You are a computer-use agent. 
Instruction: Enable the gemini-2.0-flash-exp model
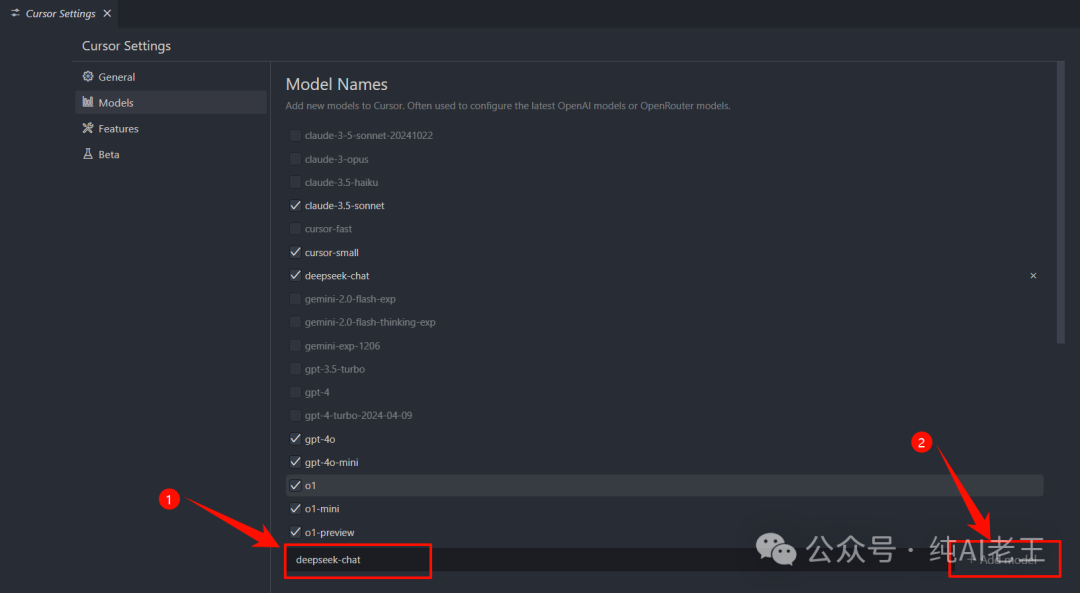pyautogui.click(x=295, y=299)
